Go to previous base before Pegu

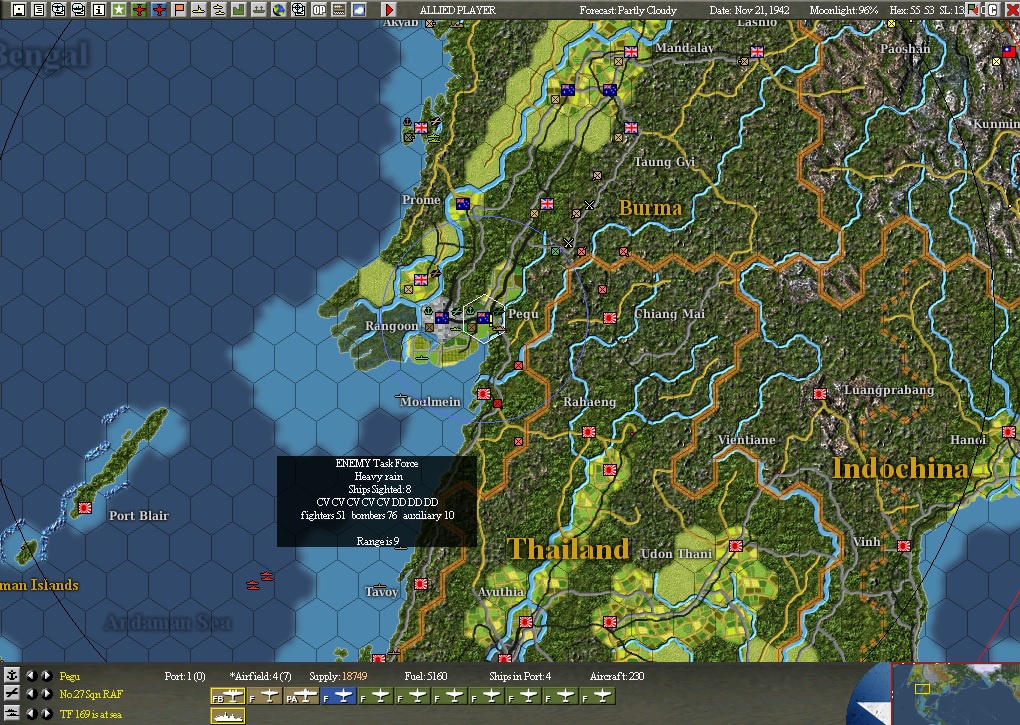coord(31,676)
